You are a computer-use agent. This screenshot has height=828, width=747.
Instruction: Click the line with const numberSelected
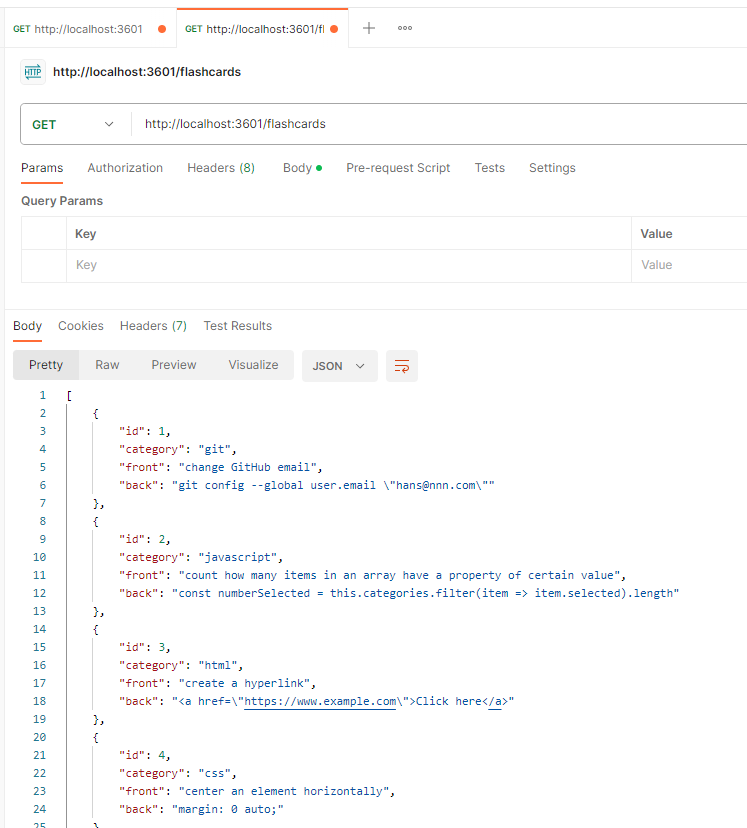pos(399,594)
